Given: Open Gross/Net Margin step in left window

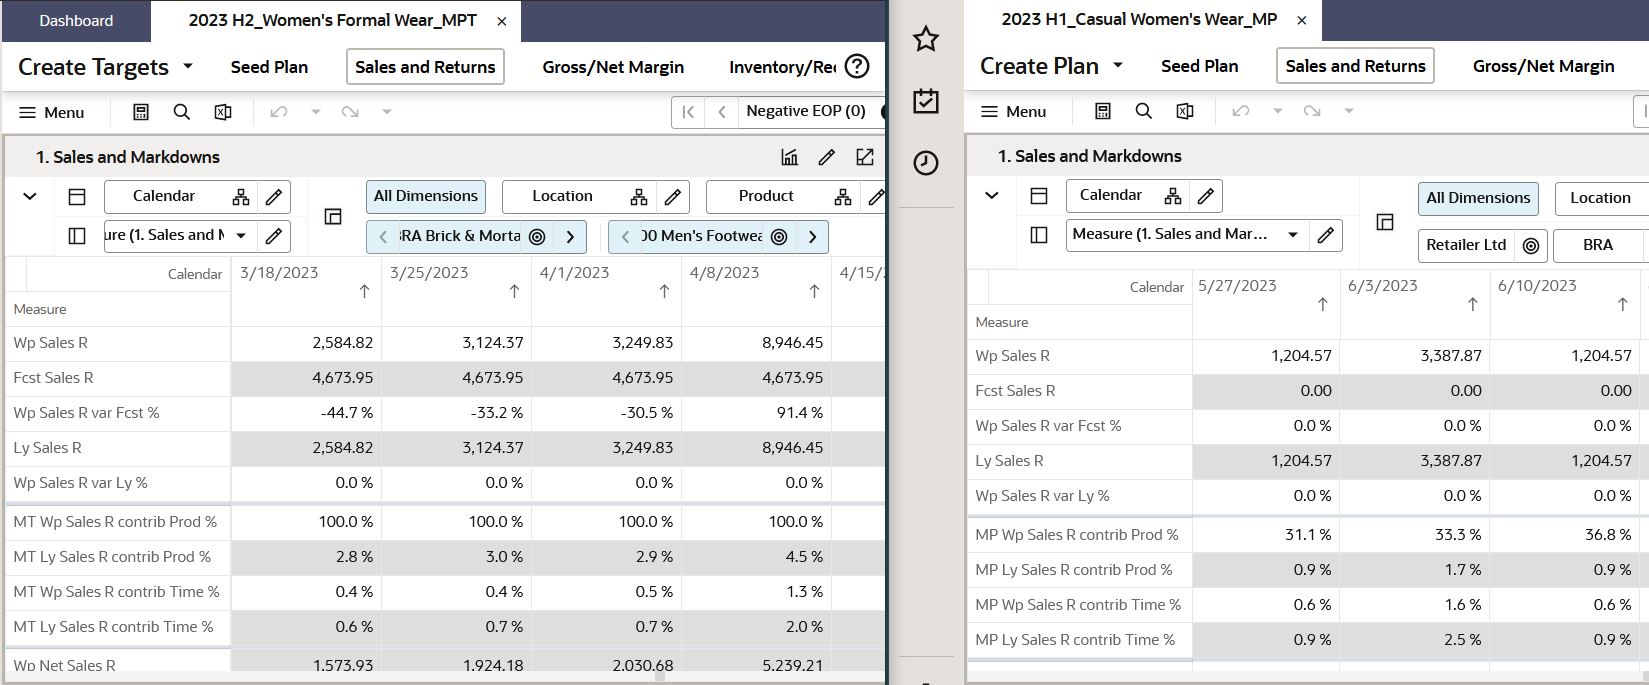Looking at the screenshot, I should pos(613,67).
